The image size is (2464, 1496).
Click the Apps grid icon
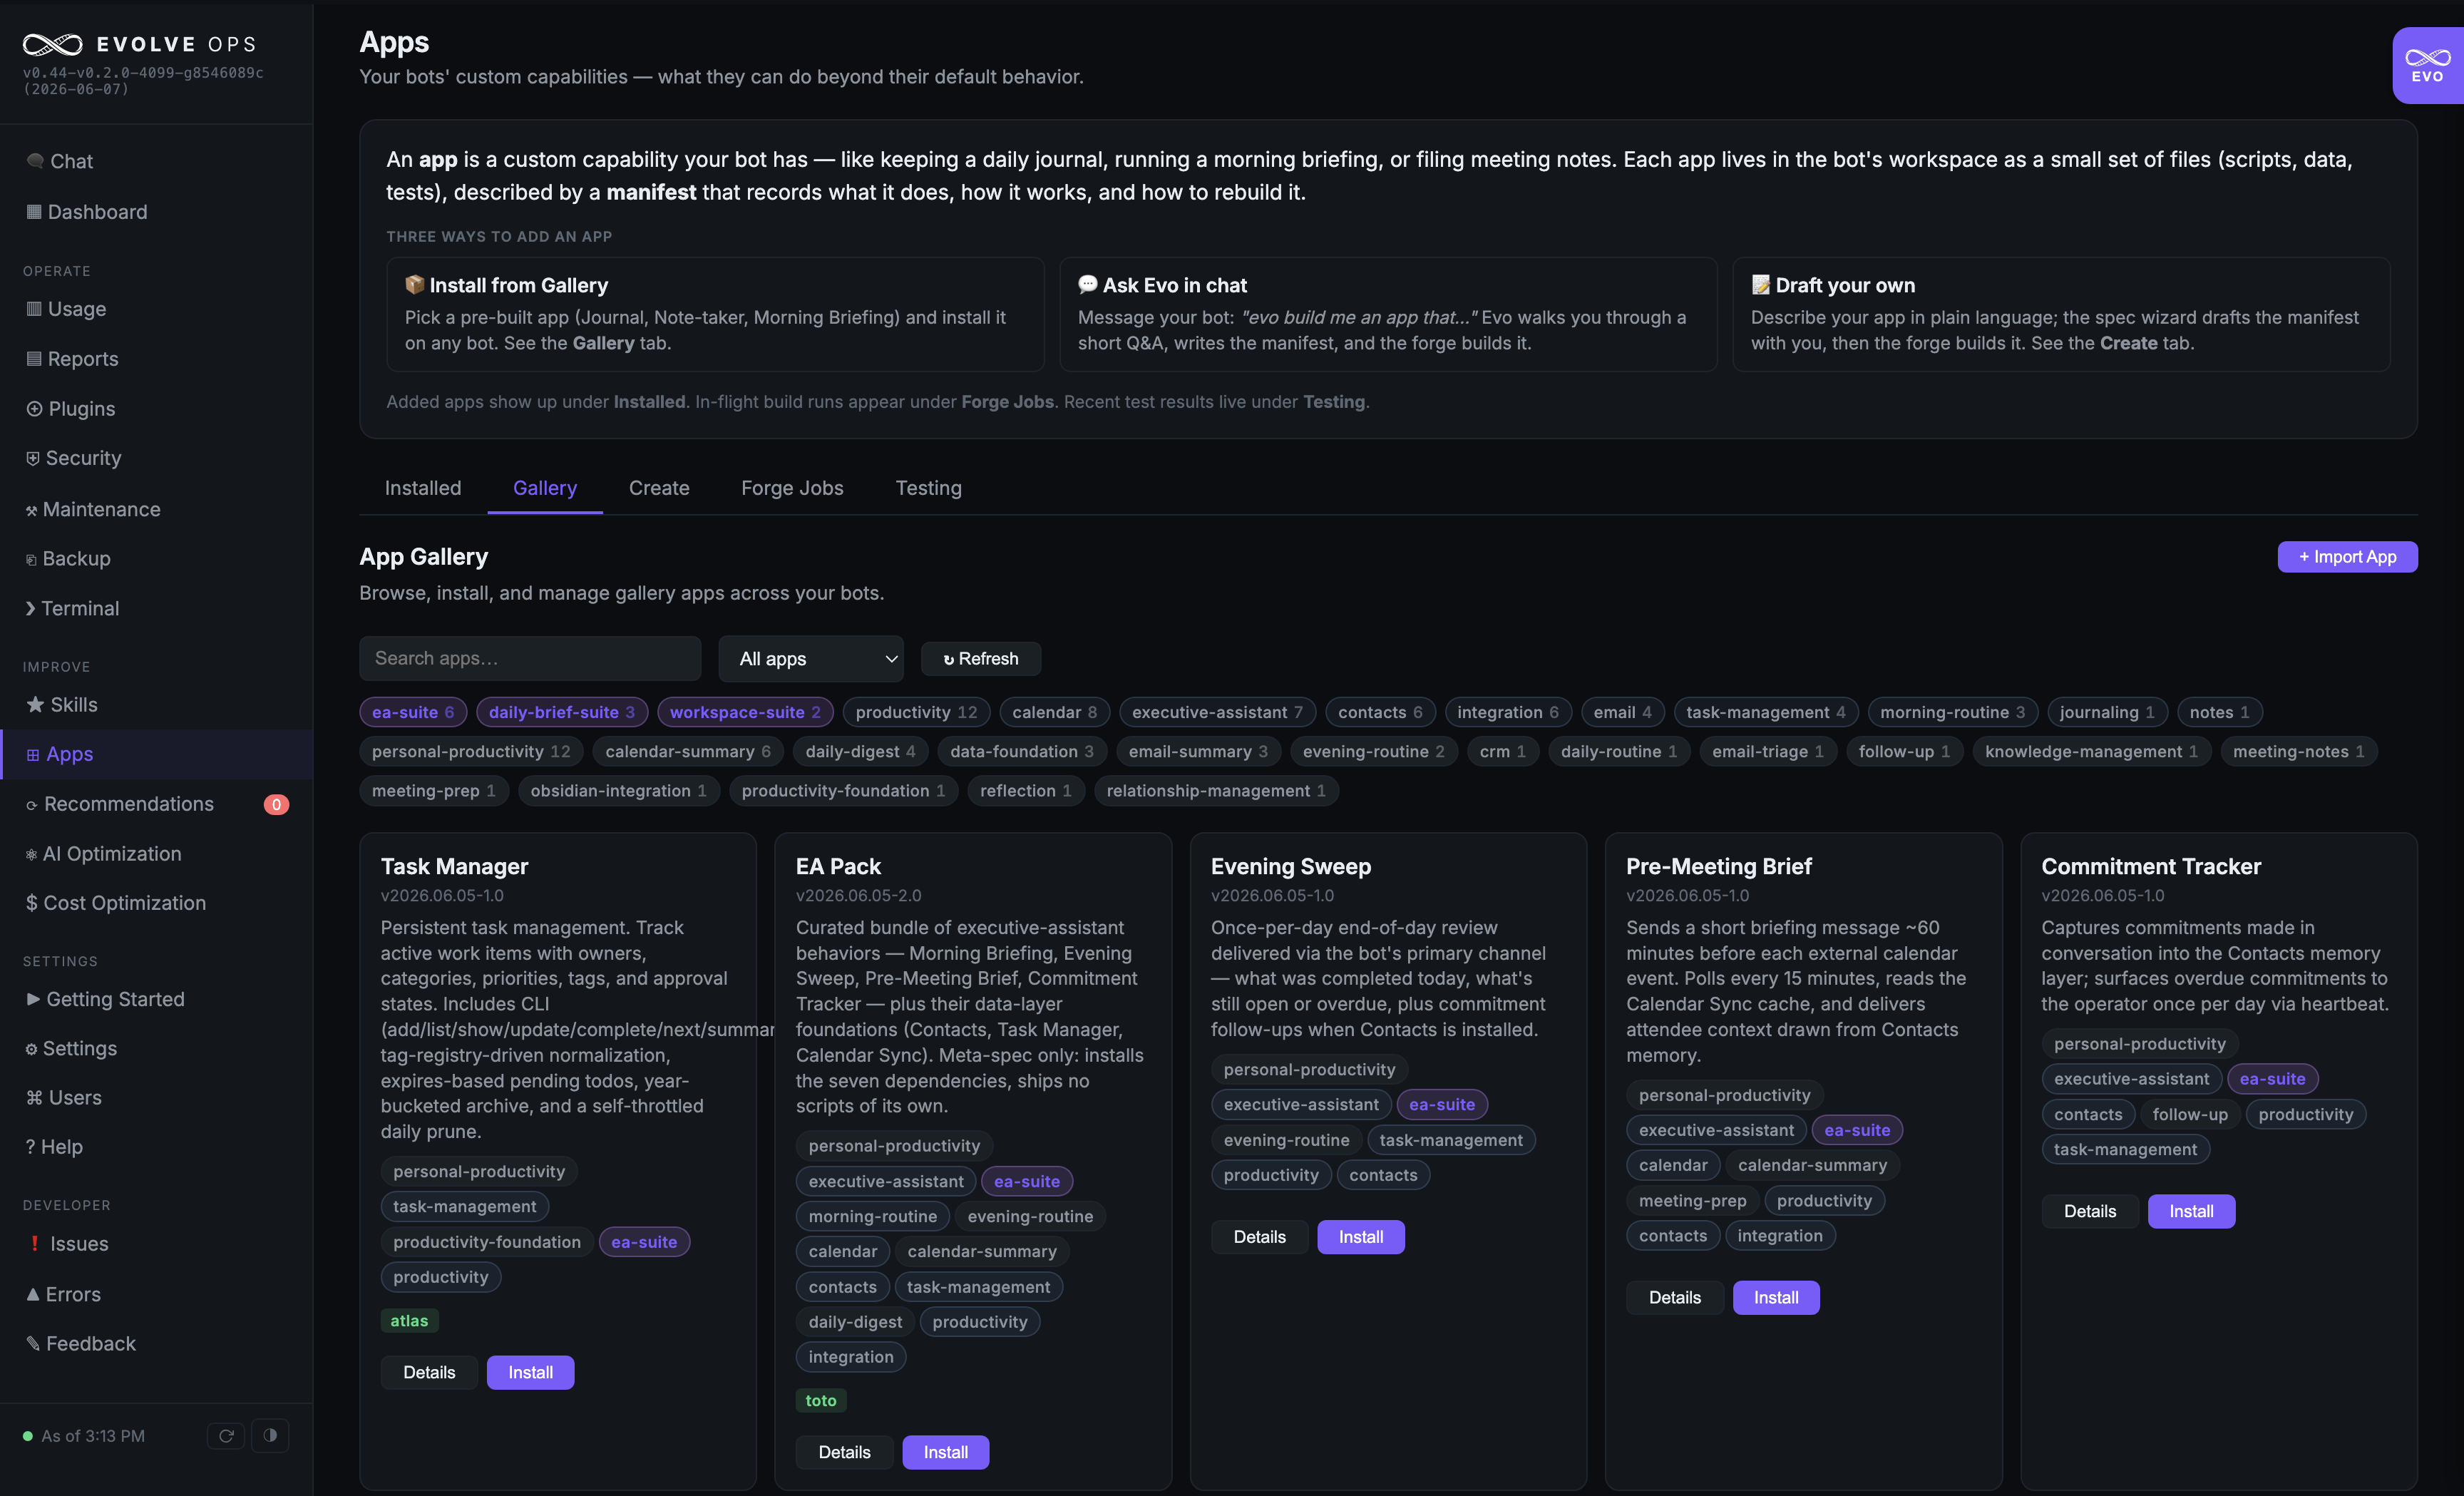coord(33,755)
